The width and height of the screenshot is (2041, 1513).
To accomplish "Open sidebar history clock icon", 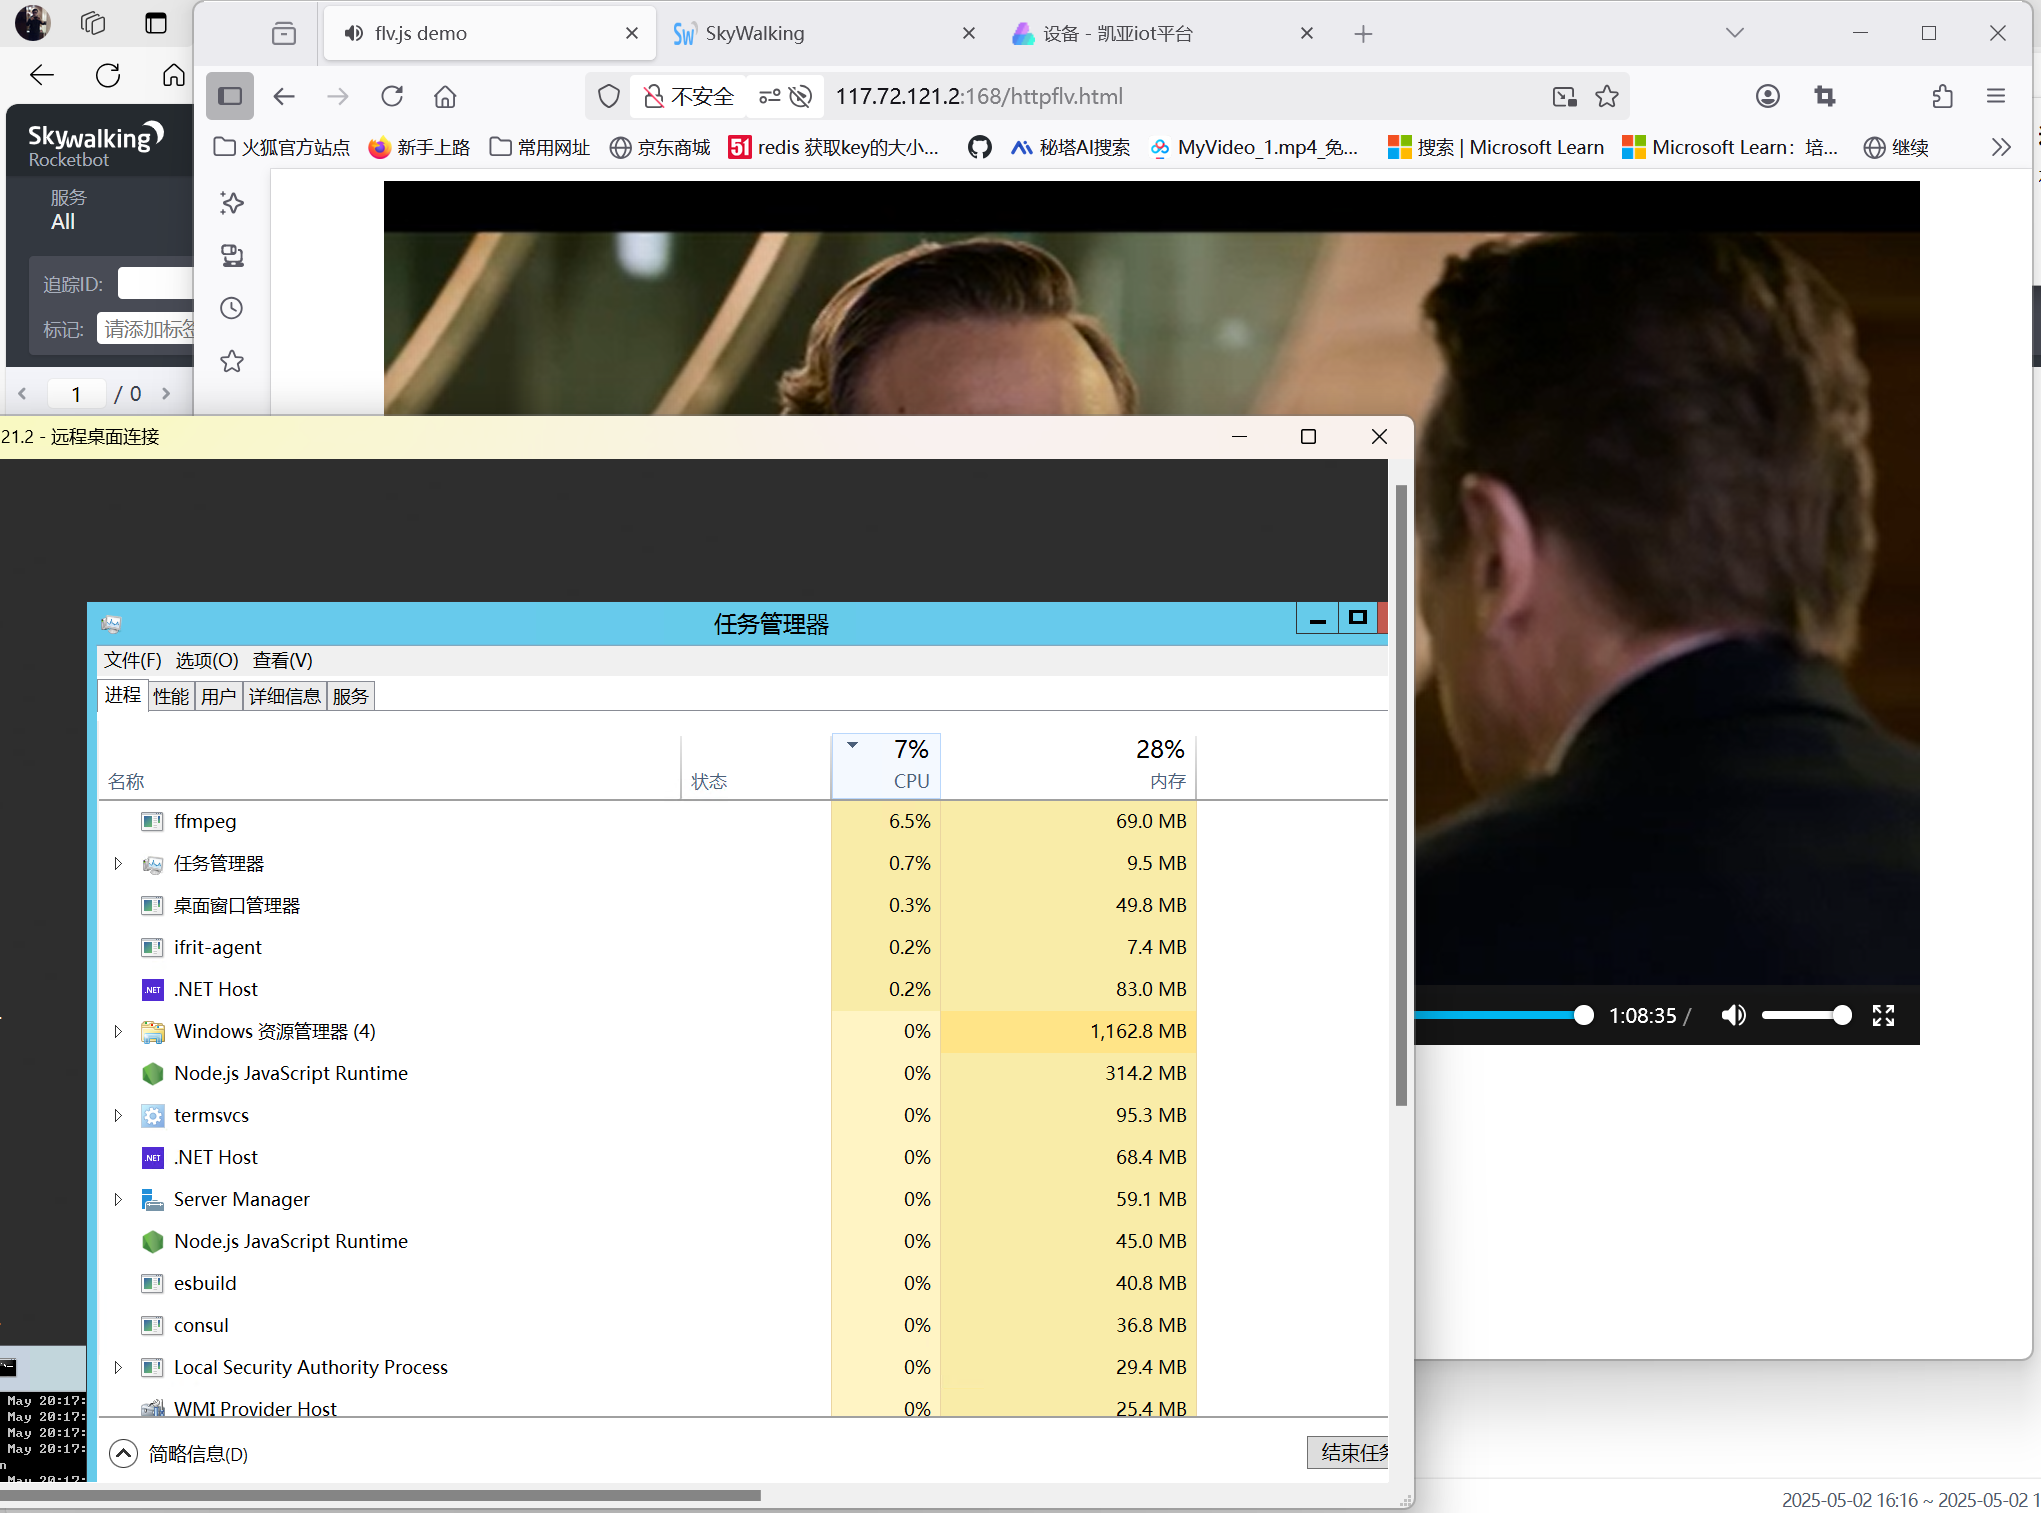I will [x=232, y=308].
